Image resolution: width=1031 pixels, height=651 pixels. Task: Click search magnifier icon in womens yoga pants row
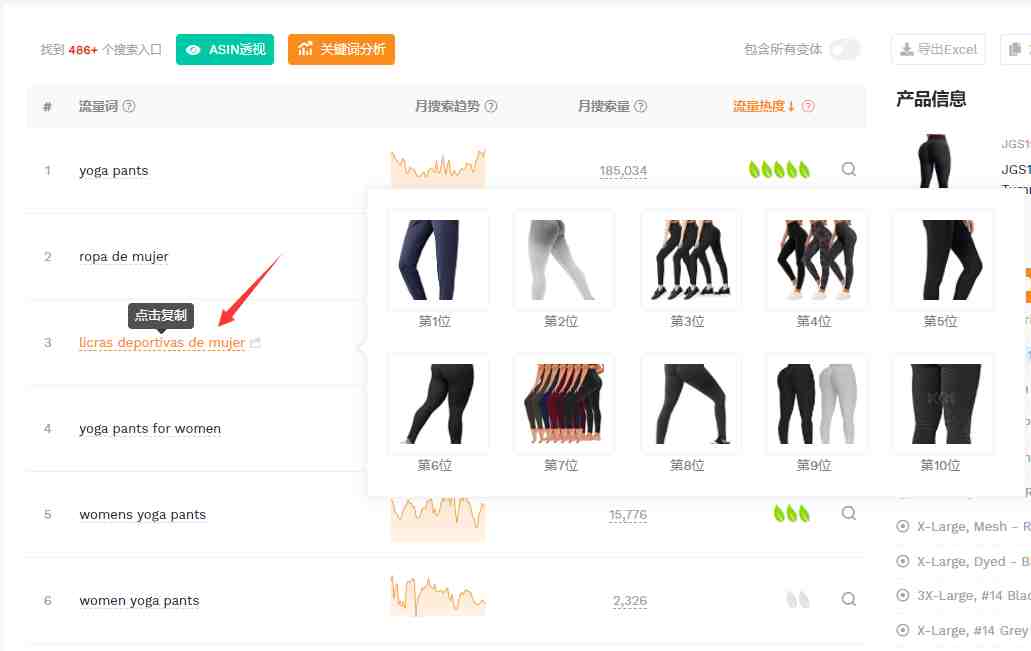(x=849, y=513)
